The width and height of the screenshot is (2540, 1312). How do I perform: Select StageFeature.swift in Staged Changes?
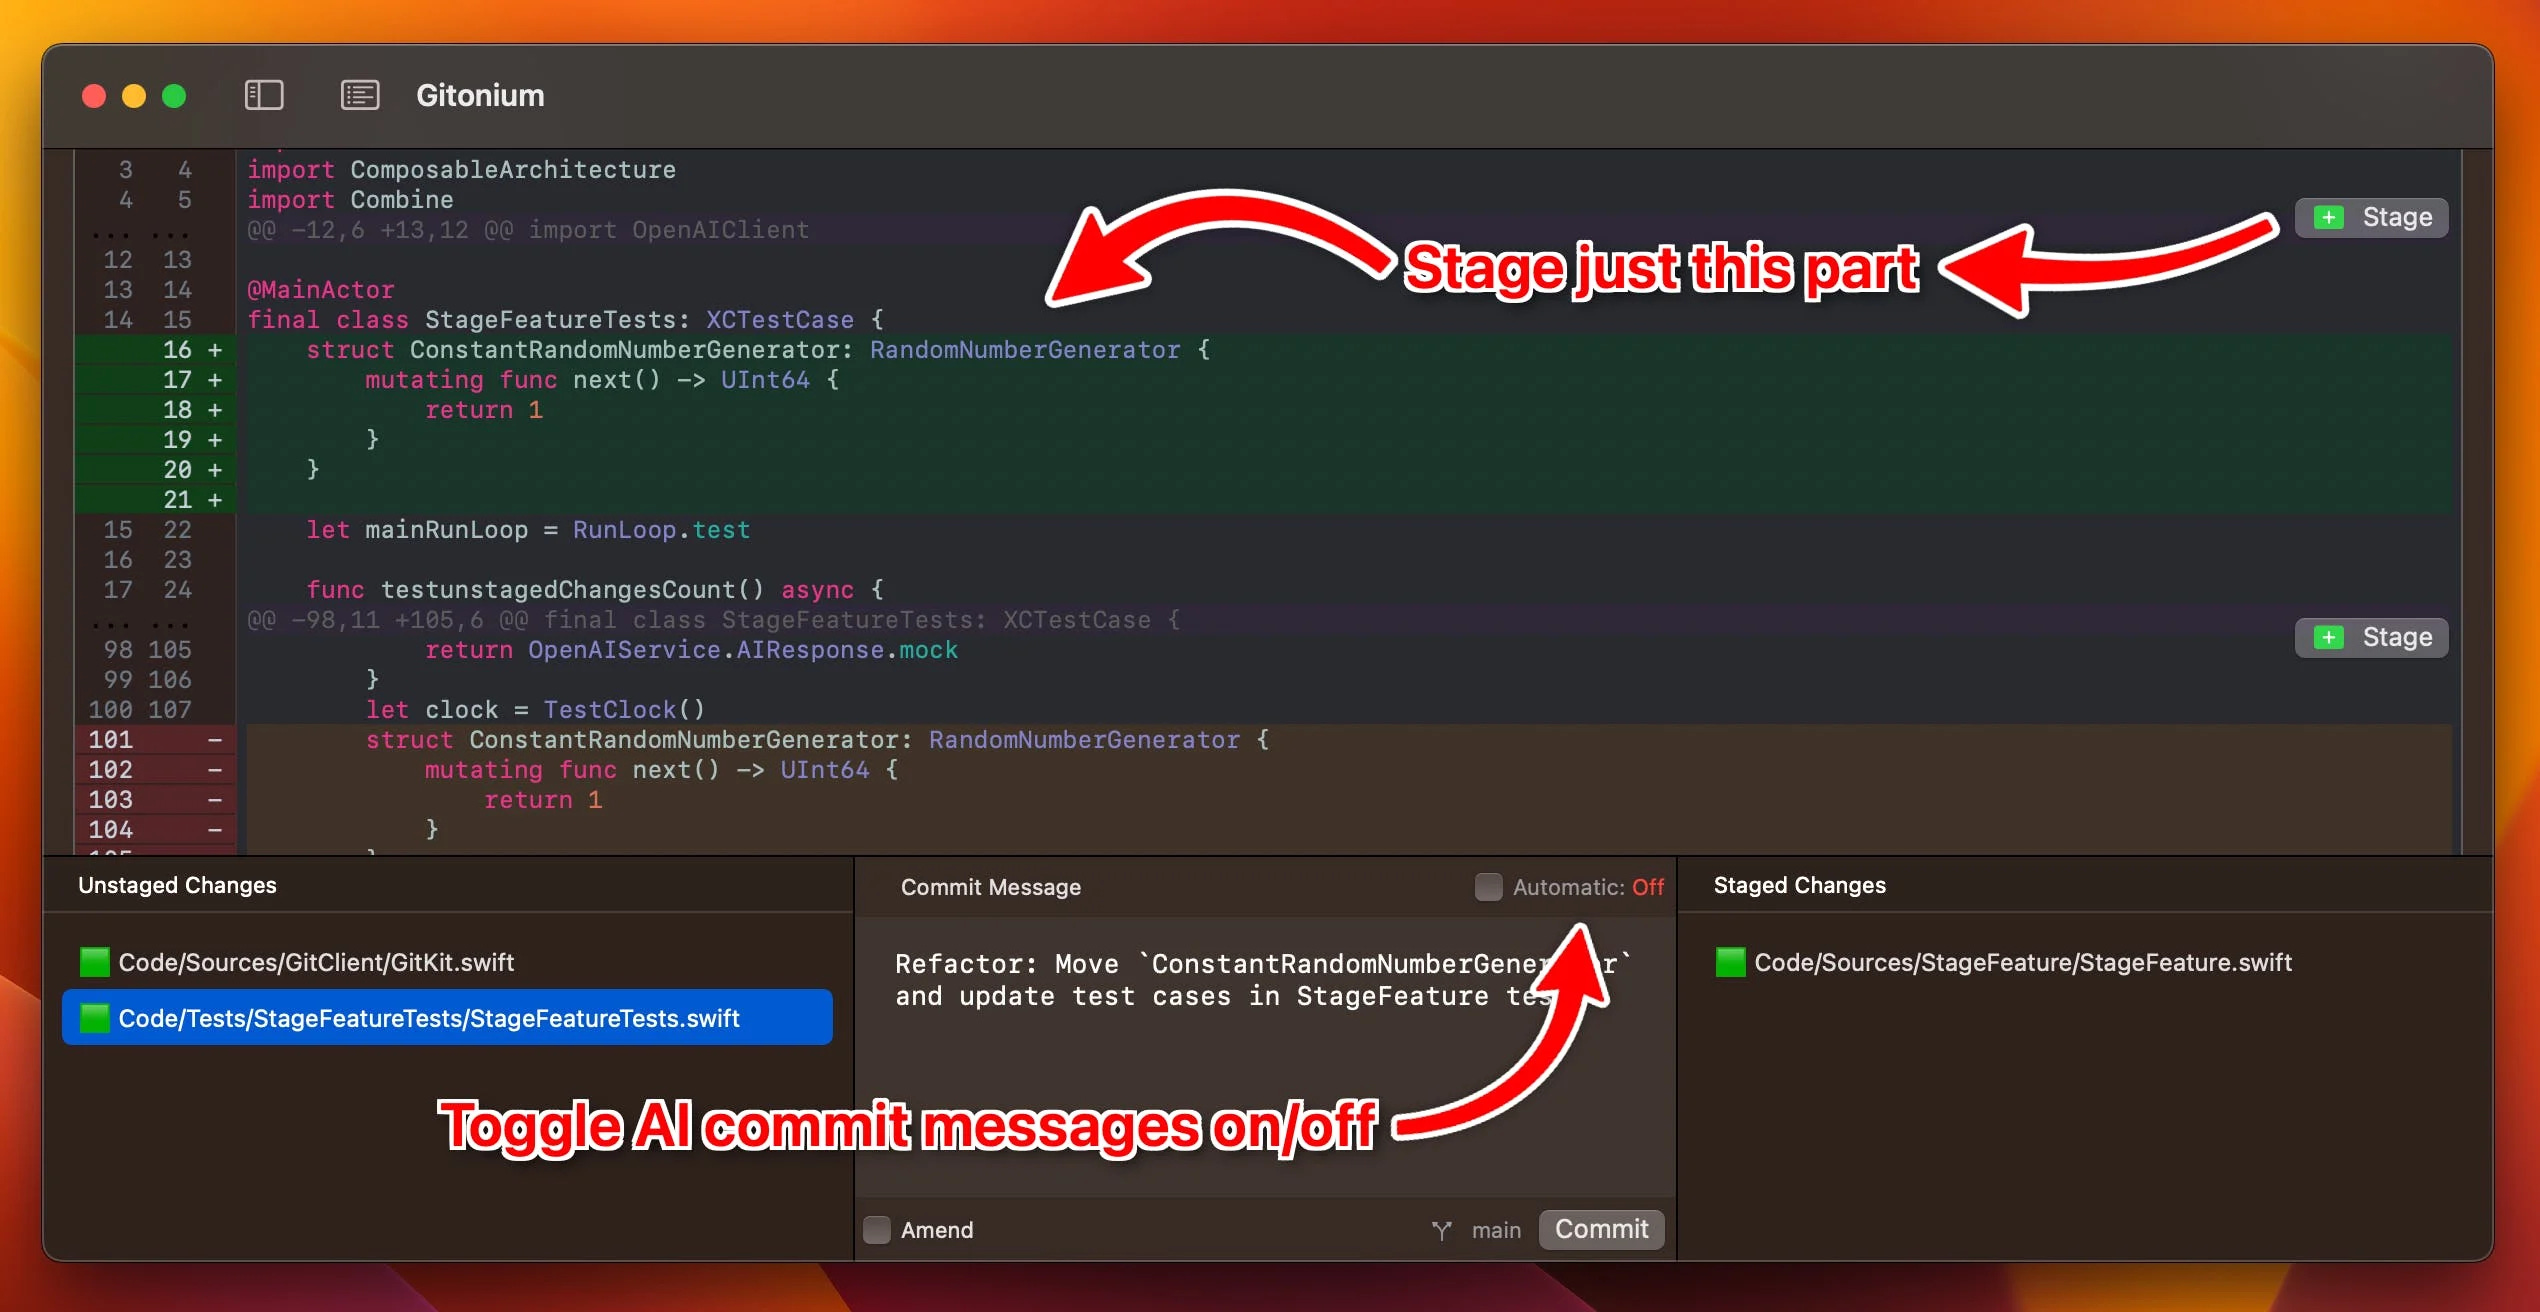click(2022, 962)
